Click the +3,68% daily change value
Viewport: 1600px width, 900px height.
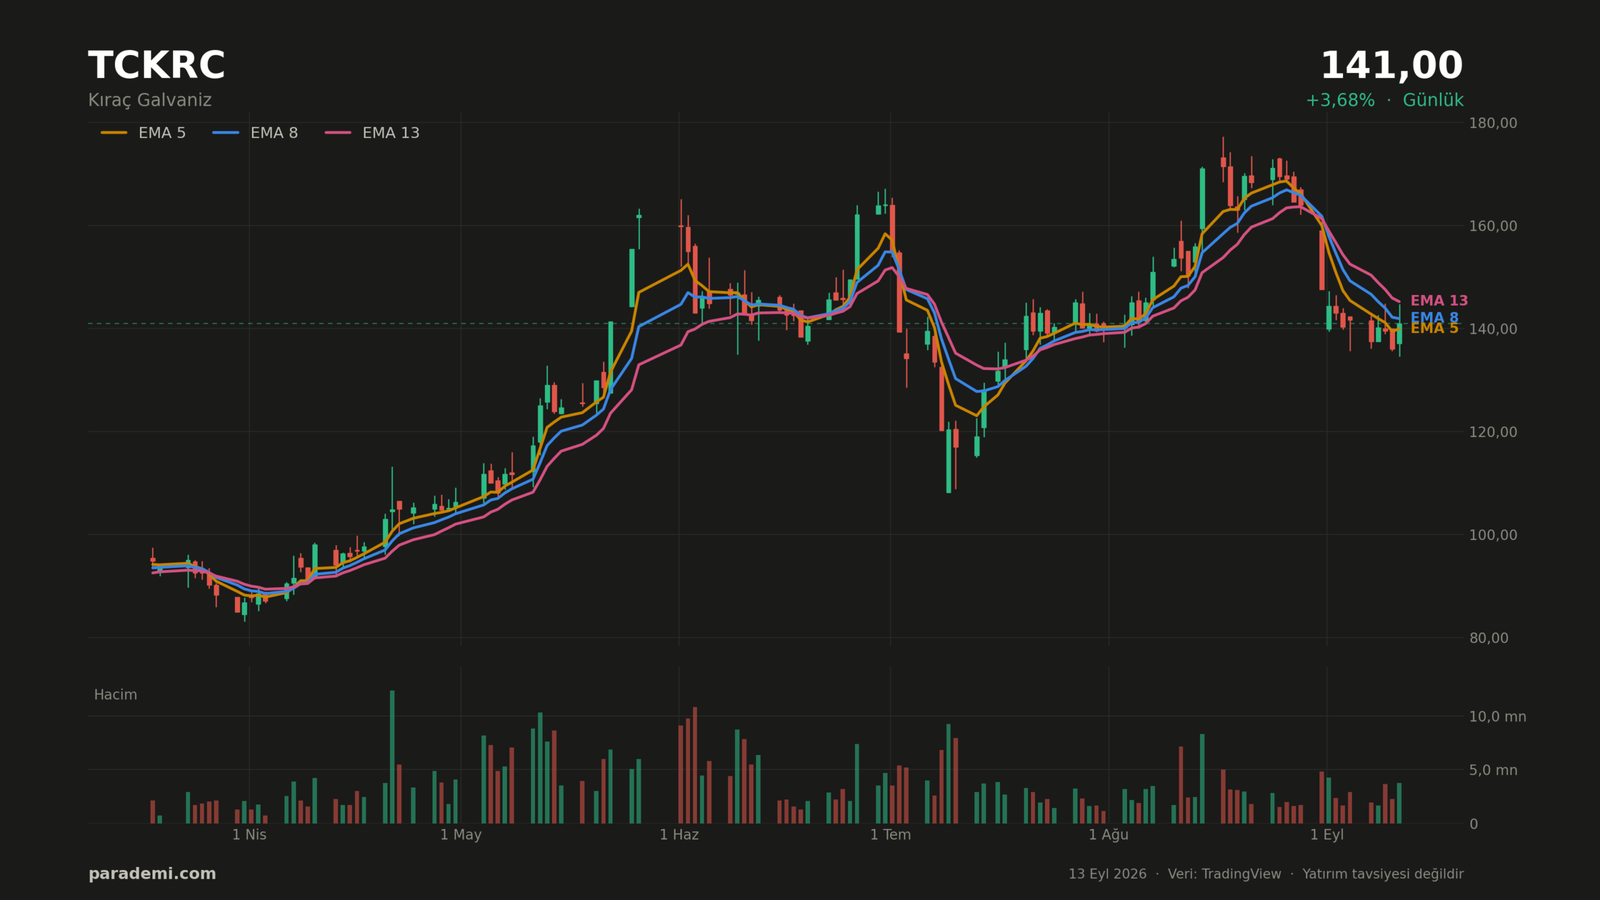point(1340,100)
